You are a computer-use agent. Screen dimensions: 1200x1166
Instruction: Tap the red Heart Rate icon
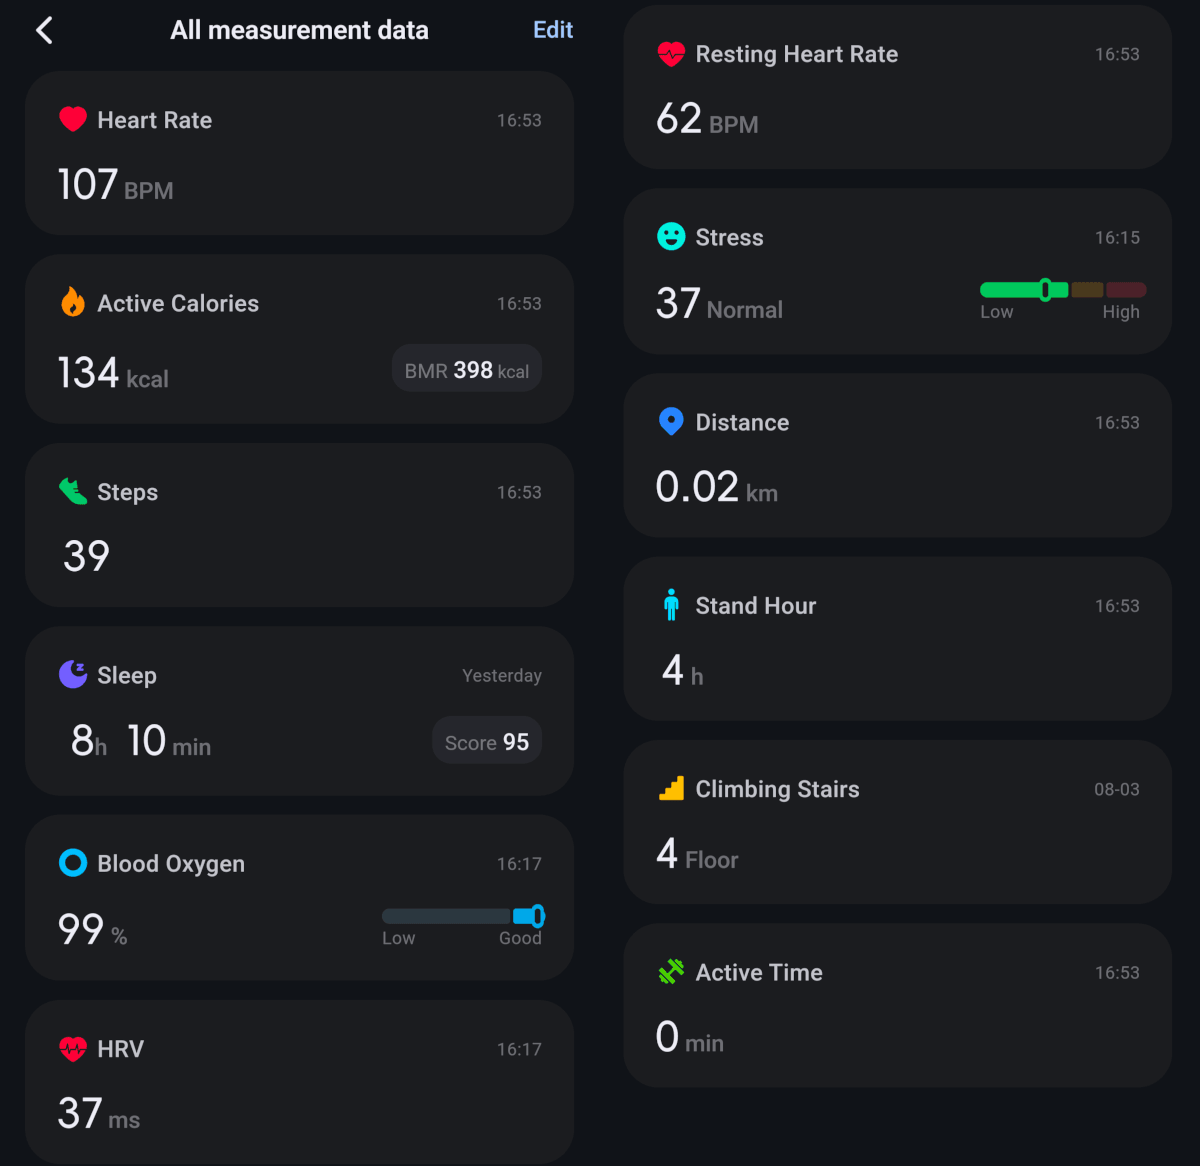(x=73, y=120)
